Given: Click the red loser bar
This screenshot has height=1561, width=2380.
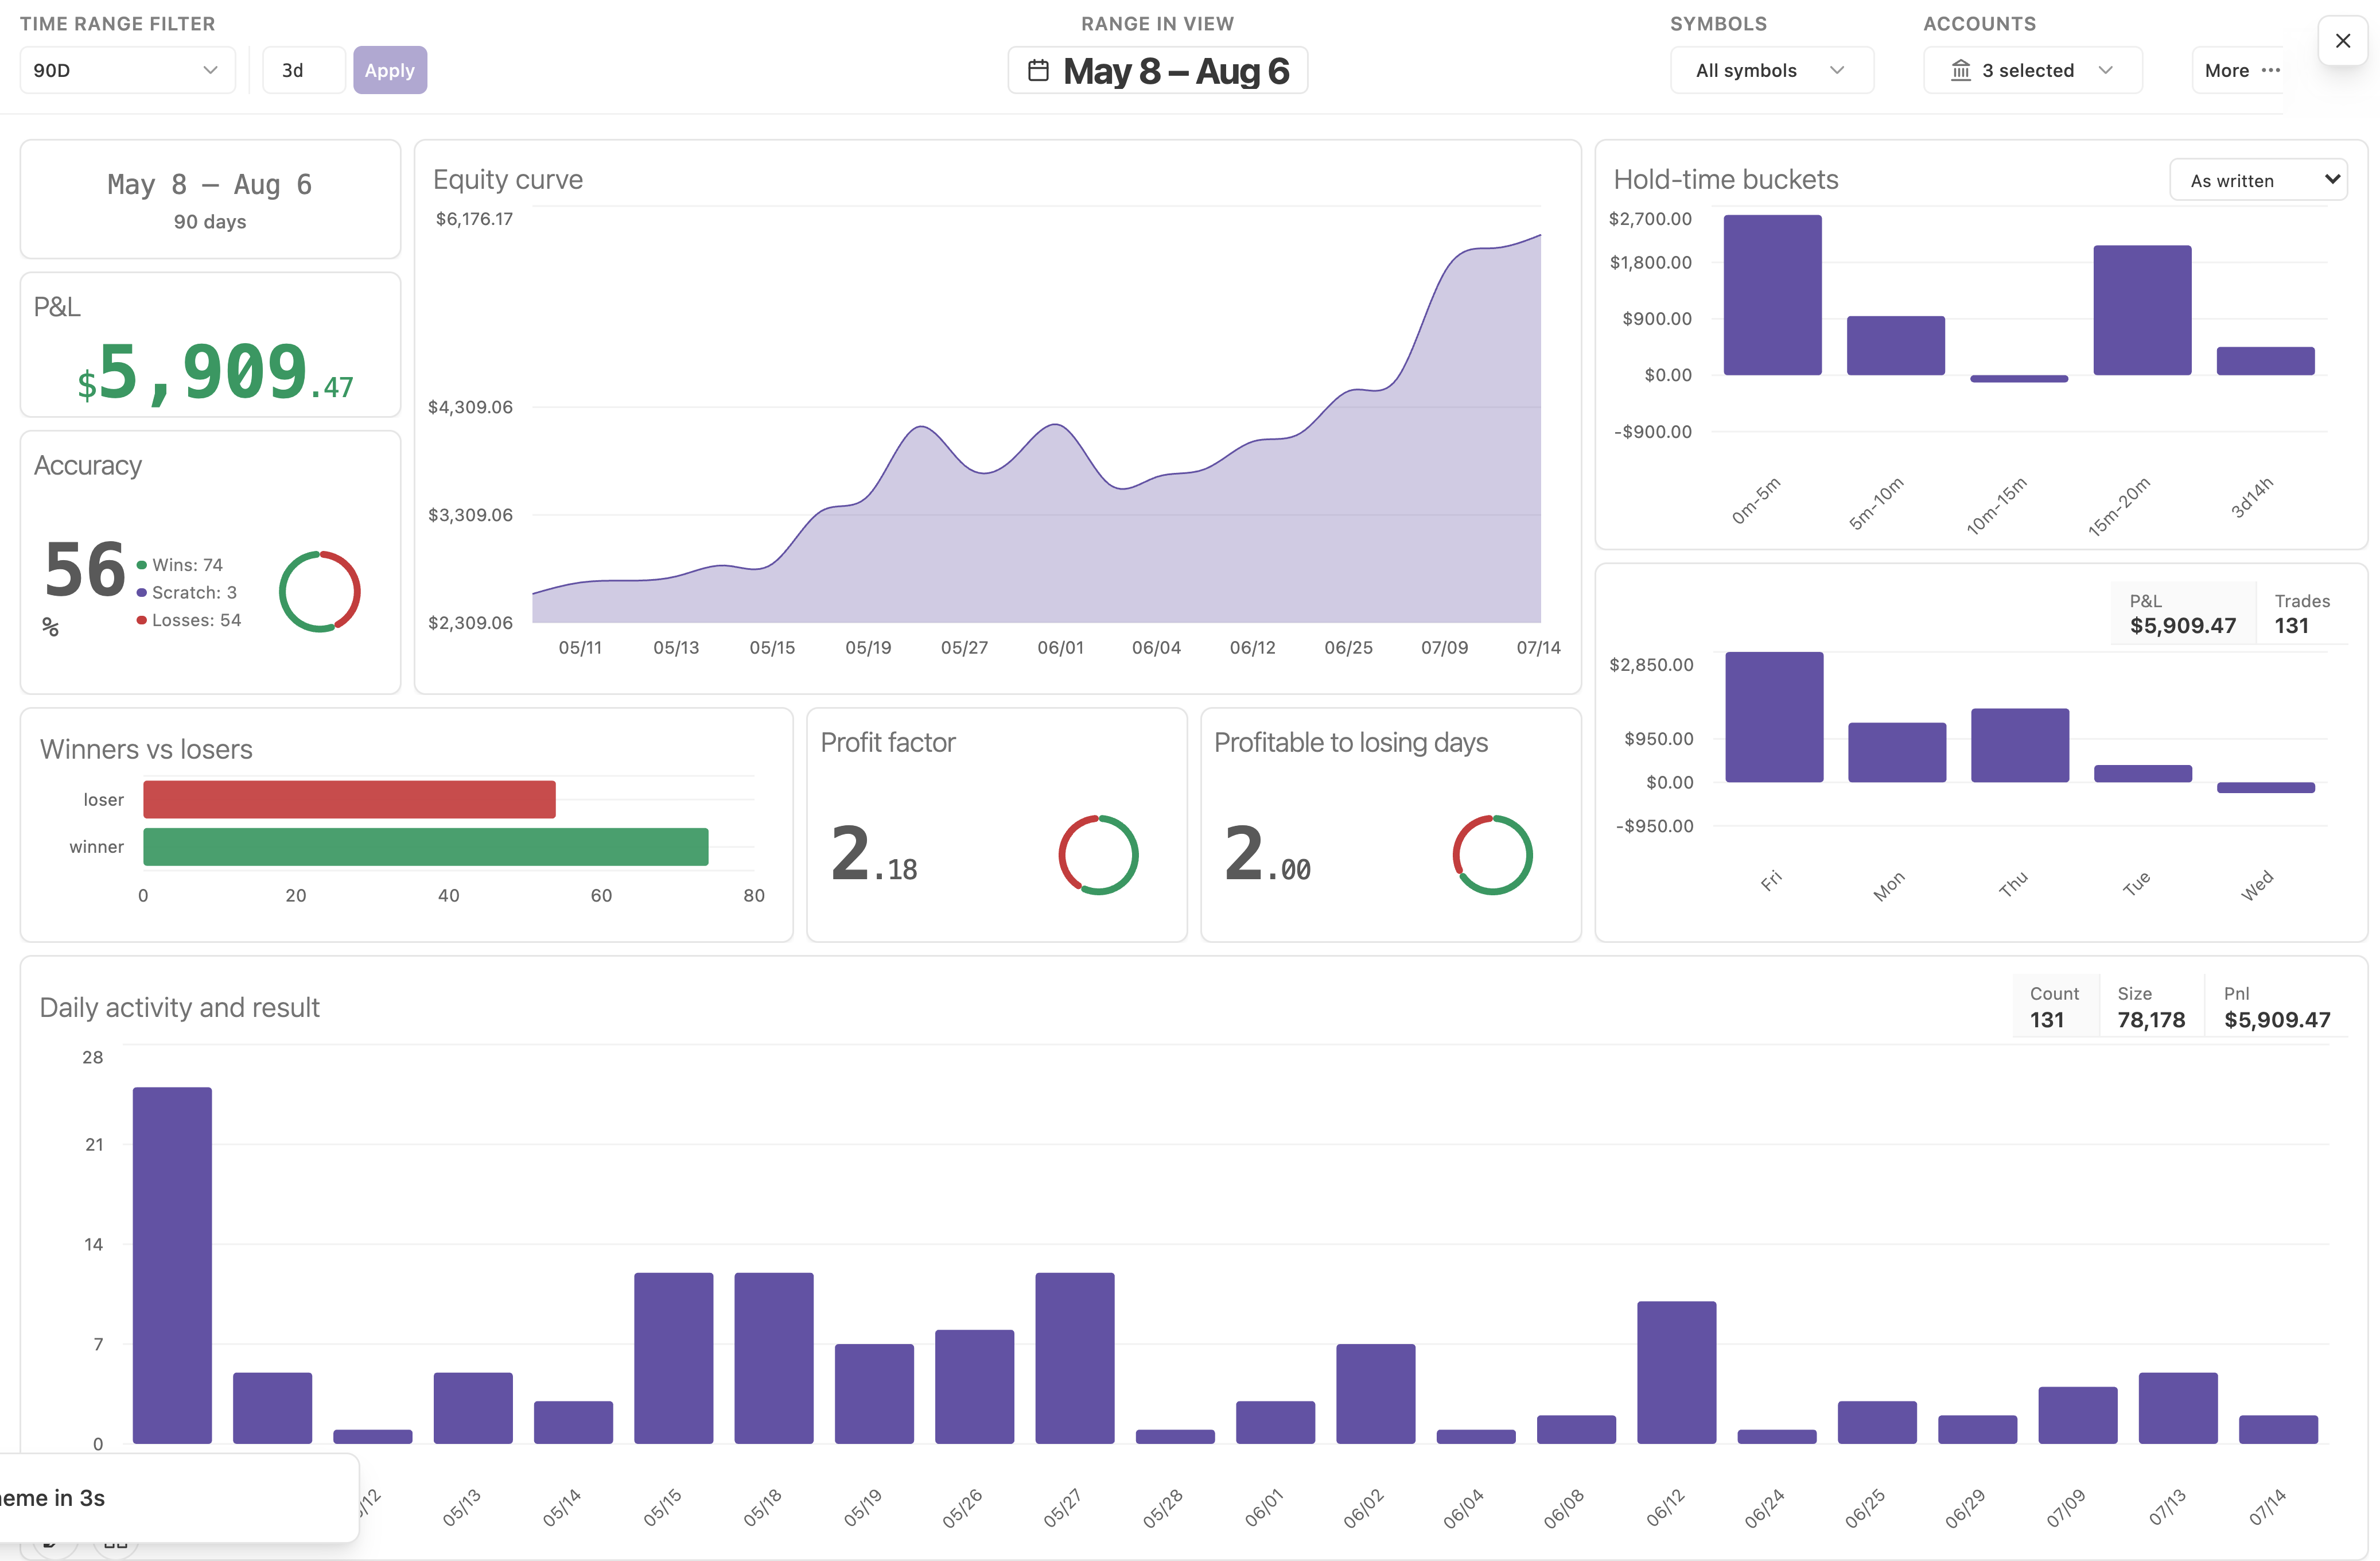Looking at the screenshot, I should (x=349, y=799).
